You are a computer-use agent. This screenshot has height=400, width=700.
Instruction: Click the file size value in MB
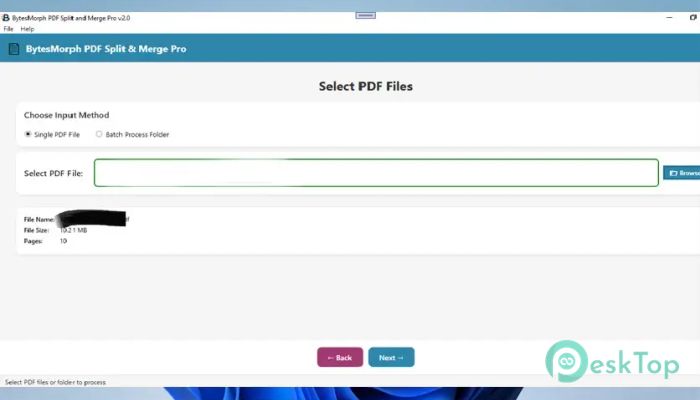tap(73, 230)
